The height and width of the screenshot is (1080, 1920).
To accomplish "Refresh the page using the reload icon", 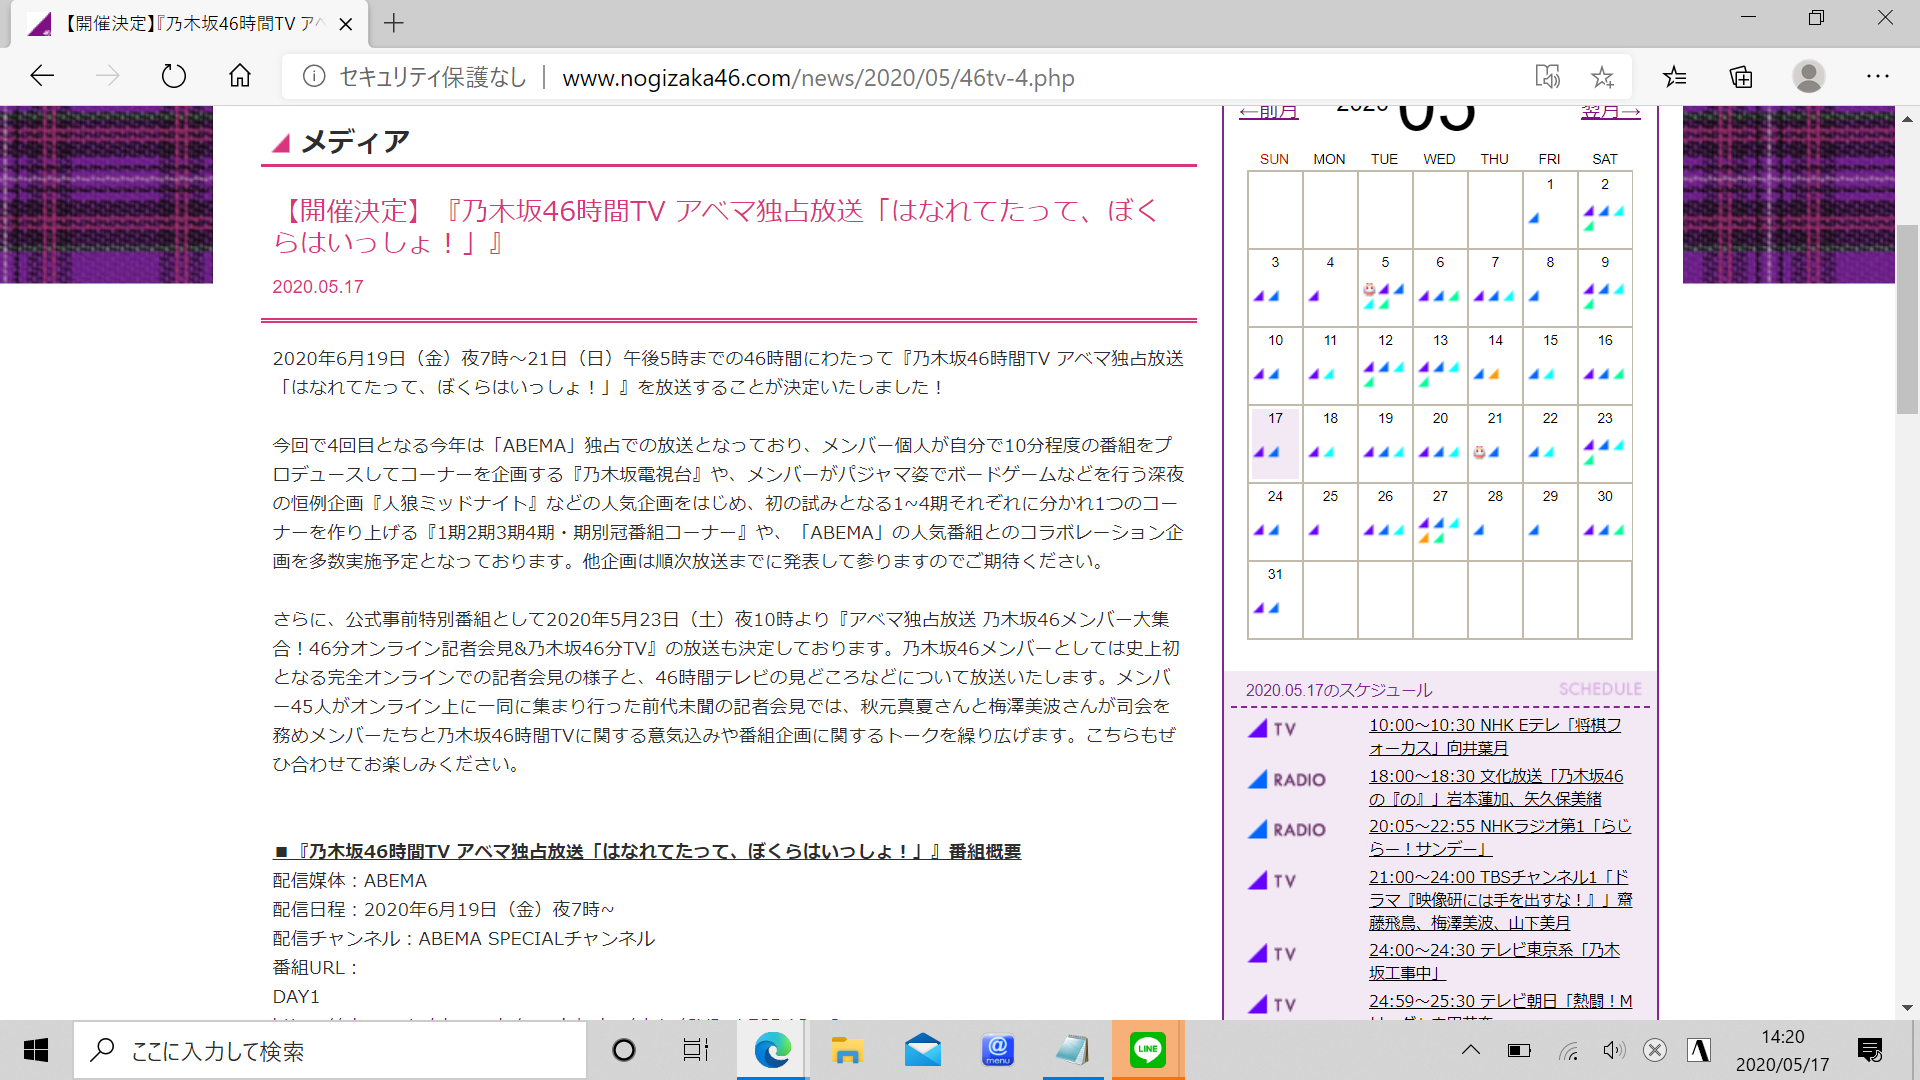I will click(173, 76).
